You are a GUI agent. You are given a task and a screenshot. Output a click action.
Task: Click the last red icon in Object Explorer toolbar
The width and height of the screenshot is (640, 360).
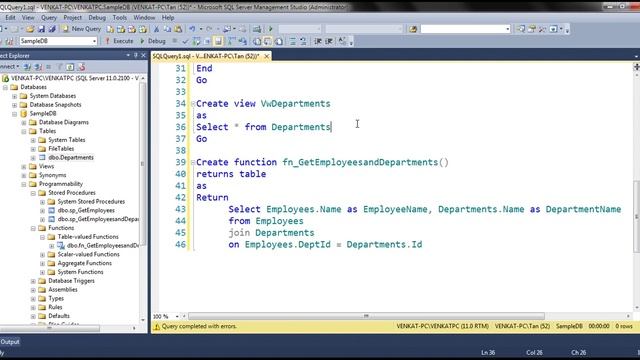click(81, 67)
